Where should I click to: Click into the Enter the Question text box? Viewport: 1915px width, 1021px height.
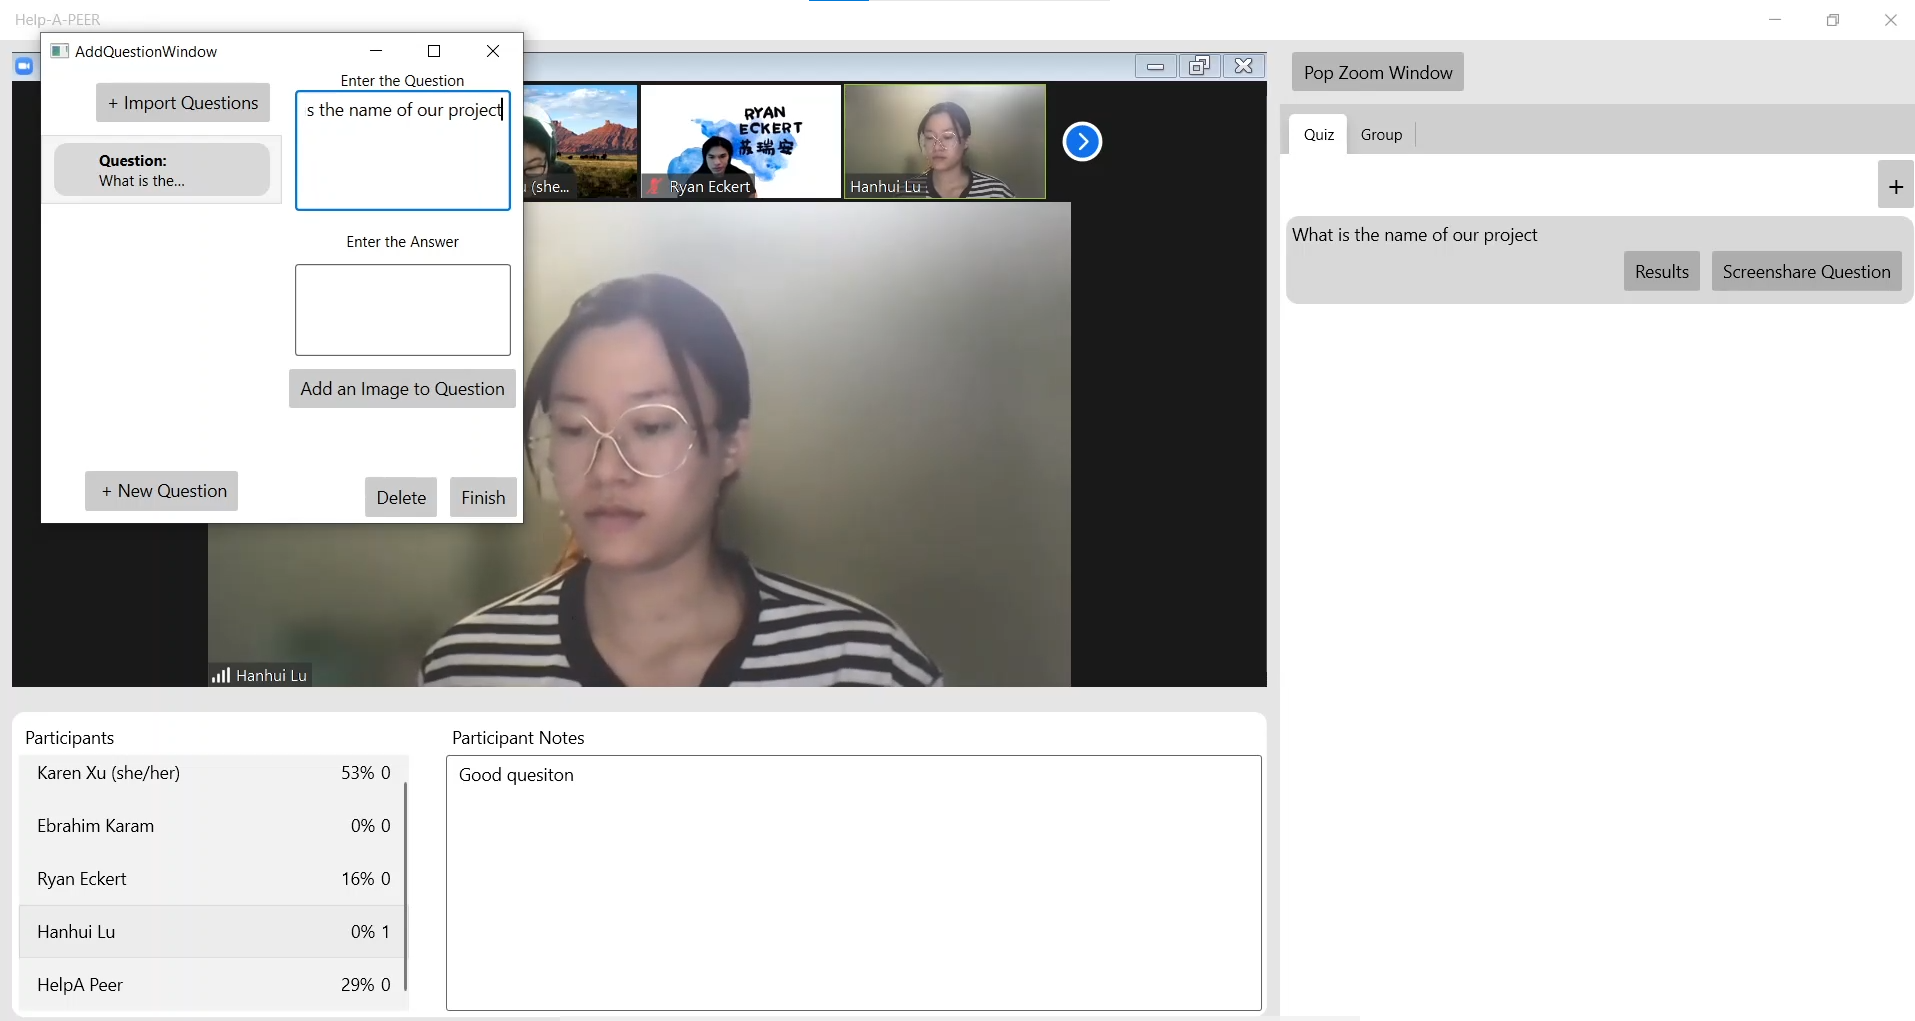403,150
